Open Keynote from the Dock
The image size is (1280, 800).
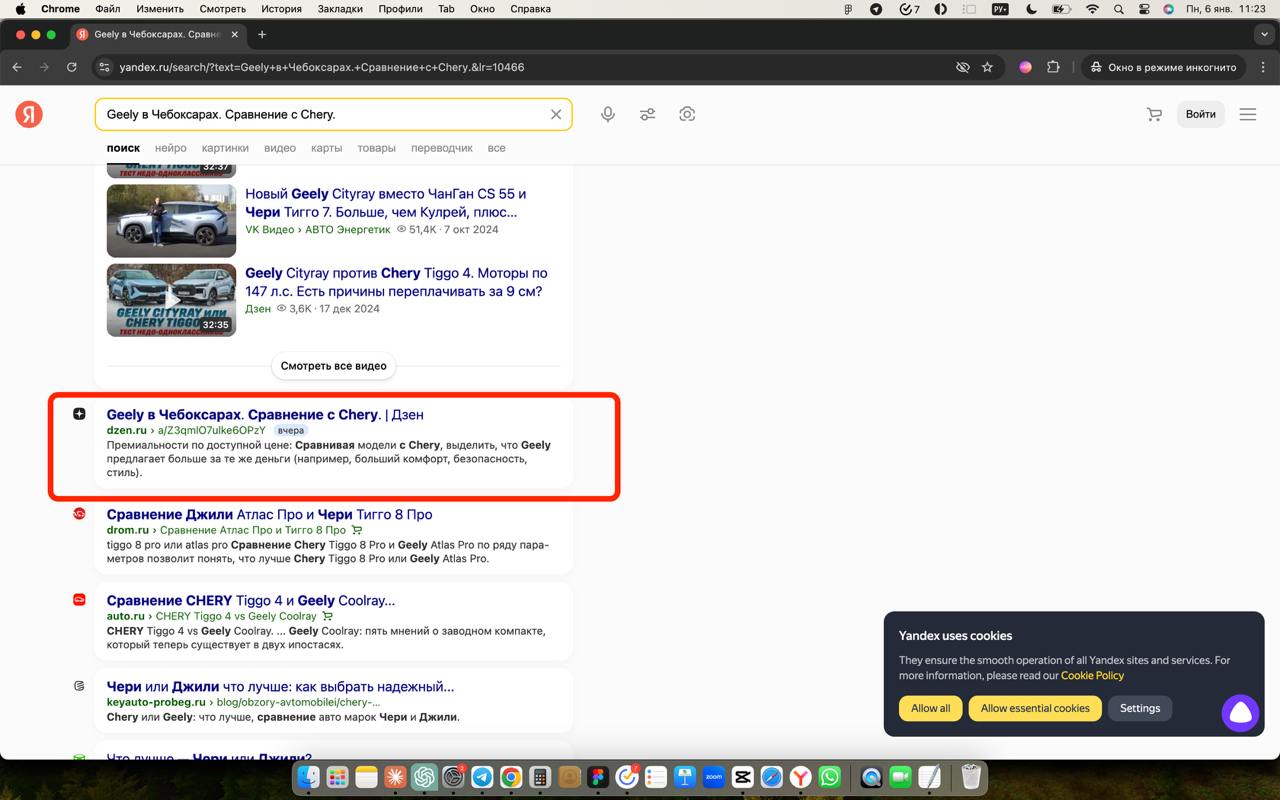tap(685, 777)
